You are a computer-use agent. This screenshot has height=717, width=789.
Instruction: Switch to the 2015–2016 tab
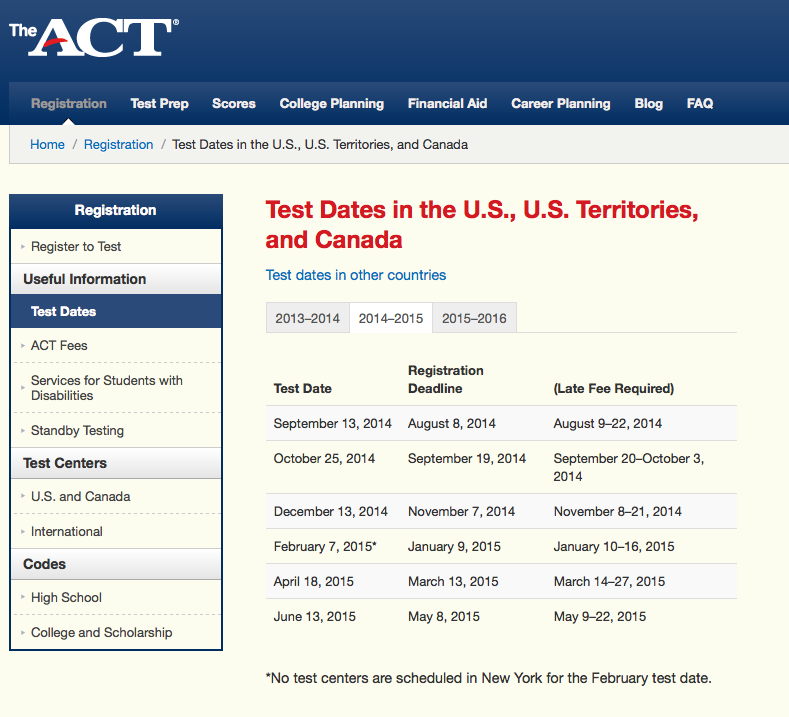[x=475, y=318]
